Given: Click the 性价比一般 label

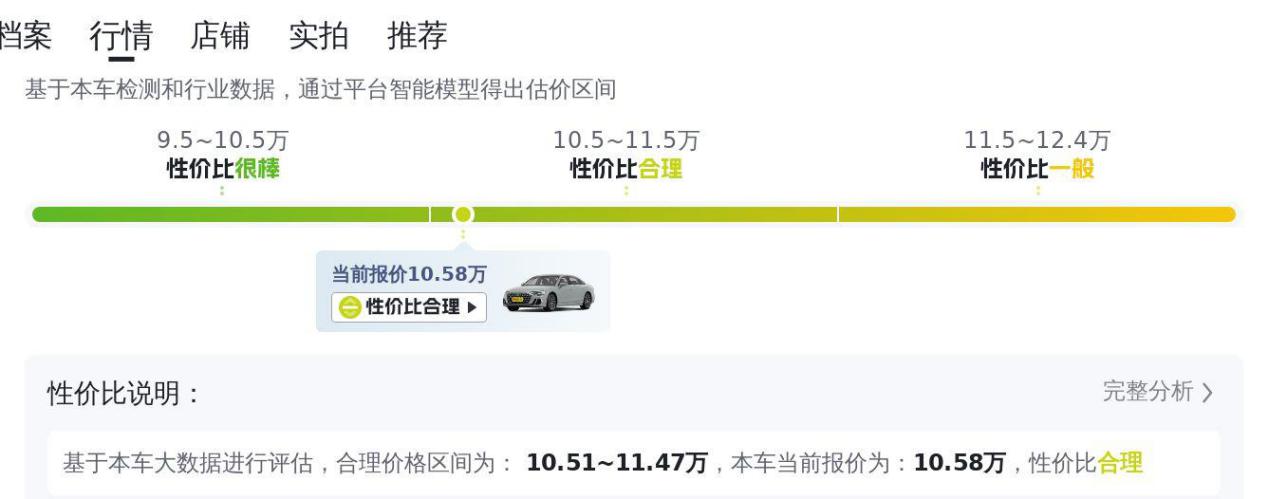Looking at the screenshot, I should 1038,168.
